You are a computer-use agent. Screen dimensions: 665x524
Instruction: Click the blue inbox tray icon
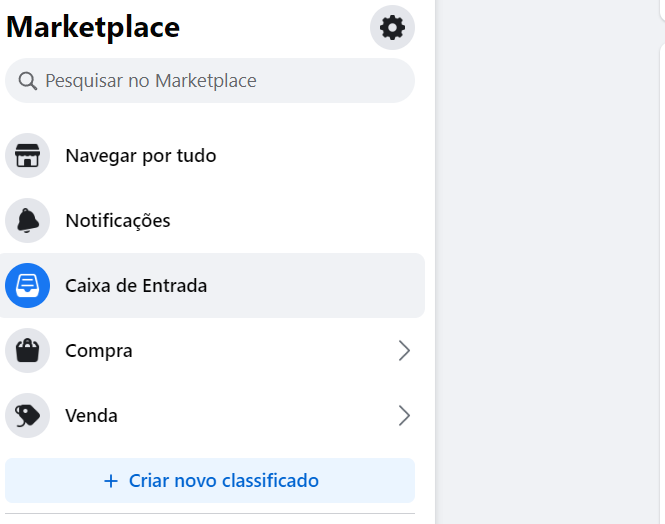coord(28,285)
